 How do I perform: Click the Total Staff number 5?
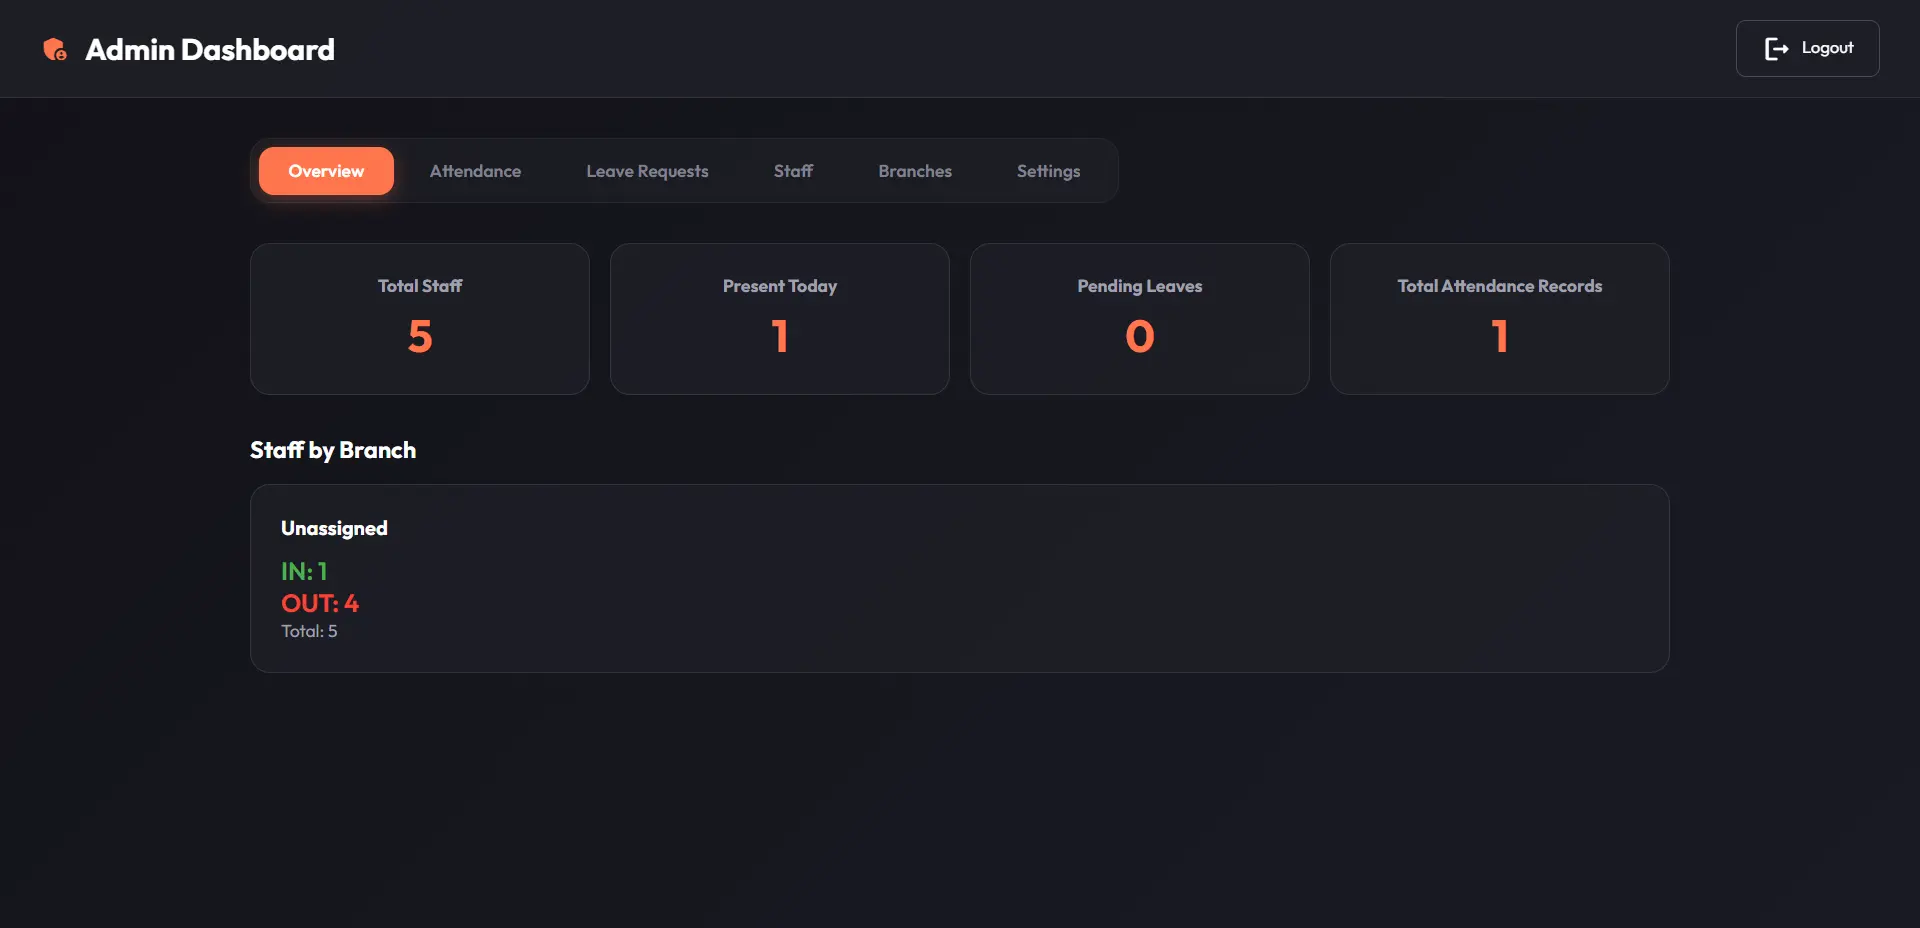pos(420,336)
